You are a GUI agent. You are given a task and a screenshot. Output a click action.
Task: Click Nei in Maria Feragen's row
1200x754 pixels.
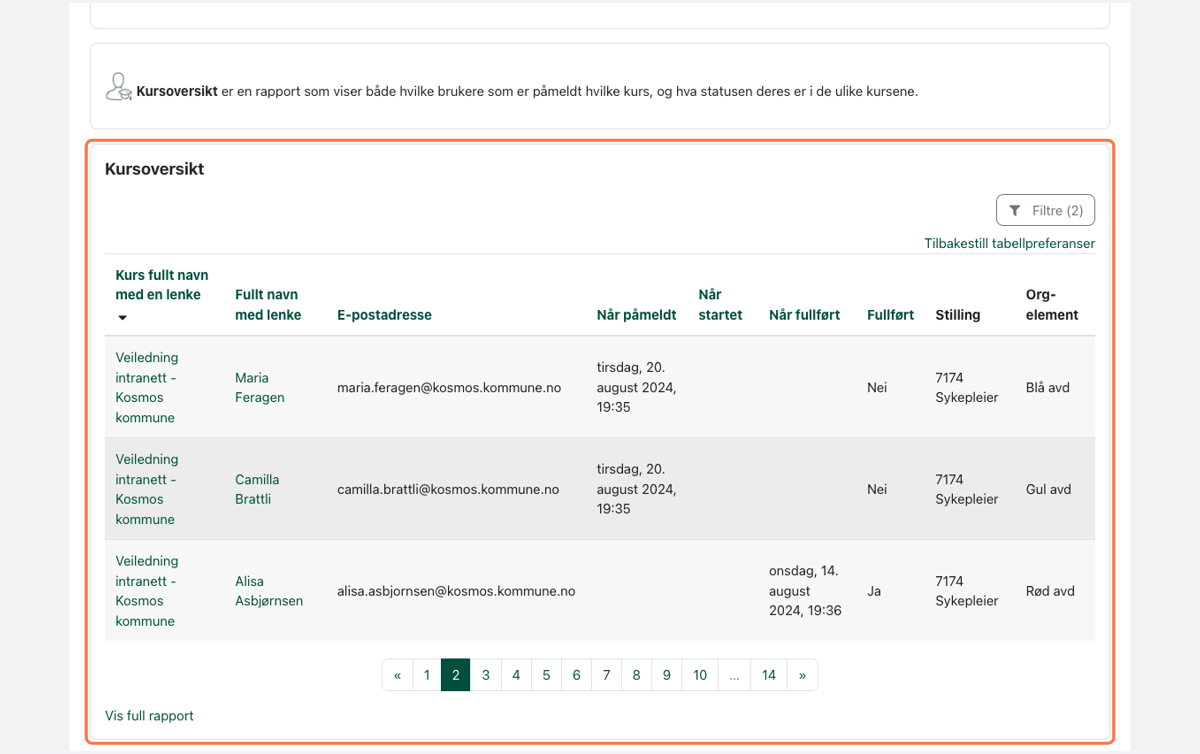[x=877, y=388]
